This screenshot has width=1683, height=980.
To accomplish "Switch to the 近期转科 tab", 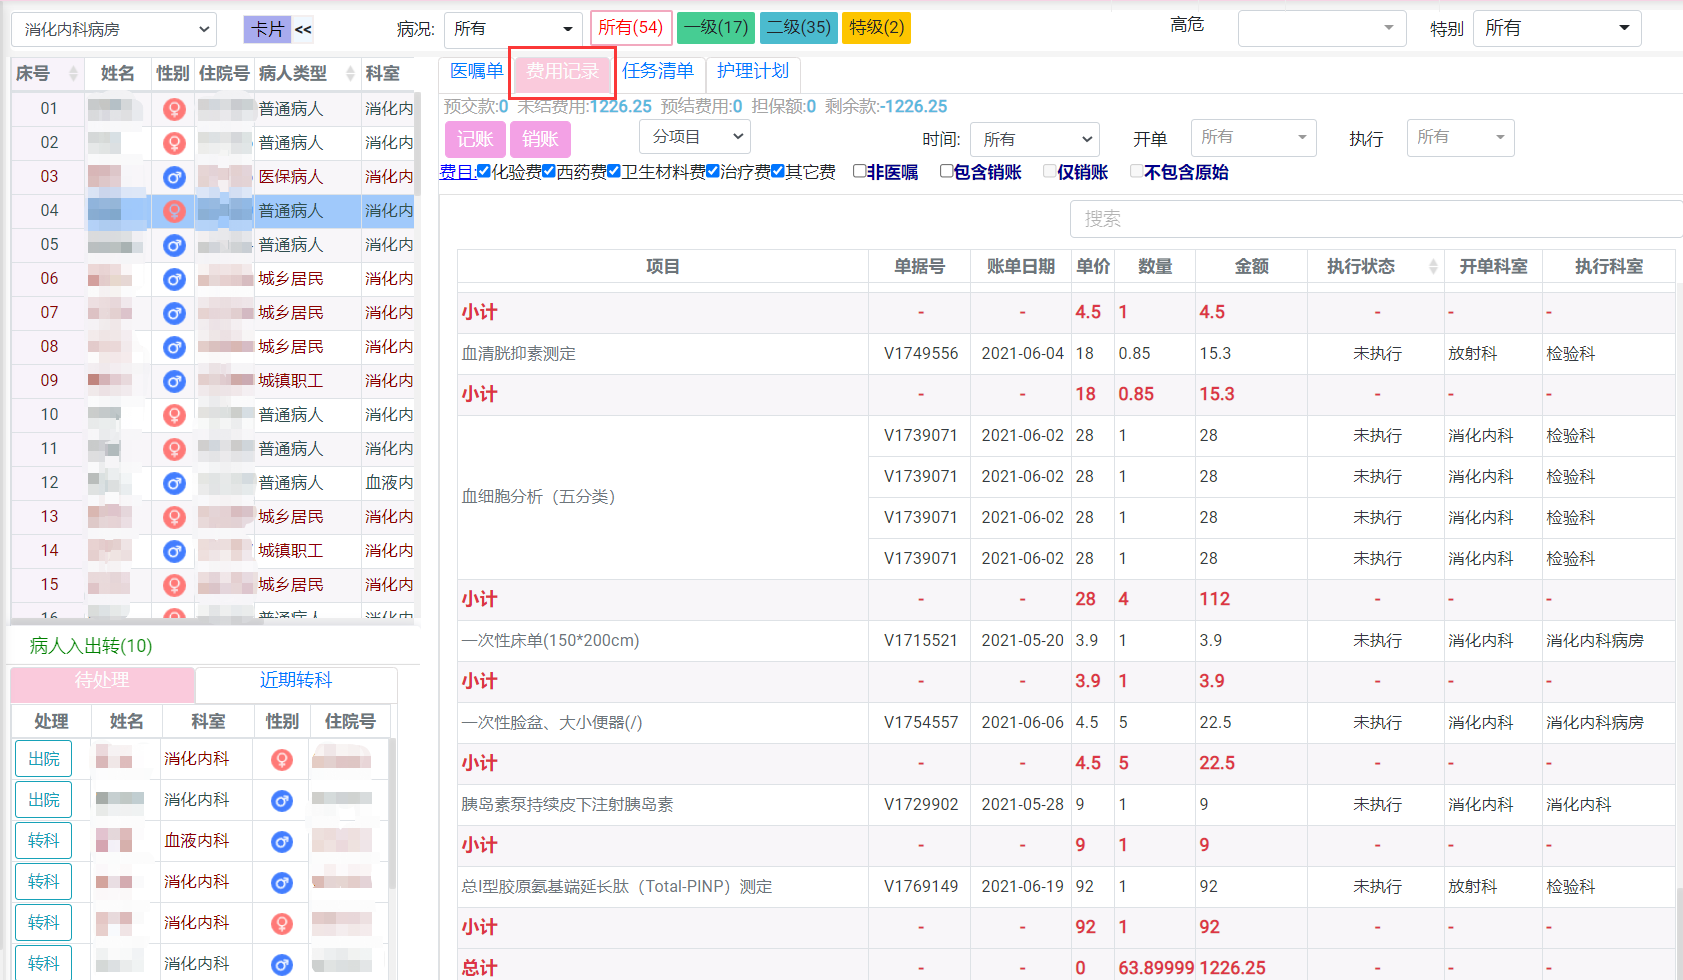I will (293, 681).
